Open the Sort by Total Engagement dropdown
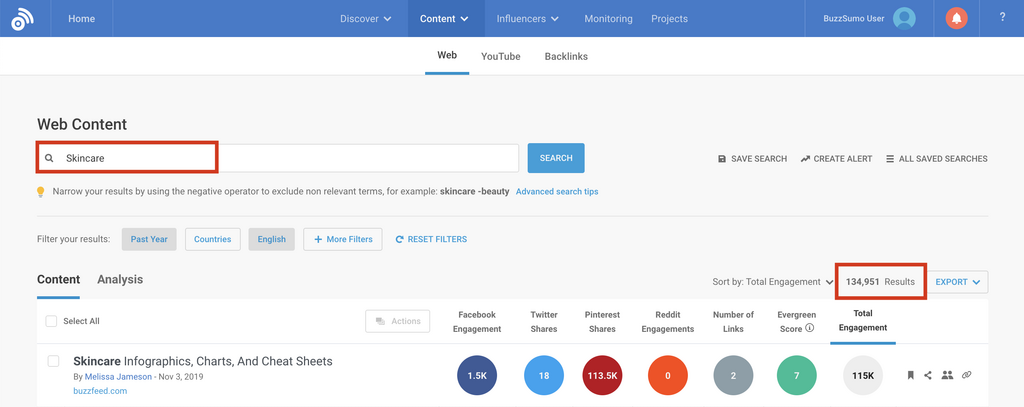This screenshot has width=1024, height=407. [773, 282]
